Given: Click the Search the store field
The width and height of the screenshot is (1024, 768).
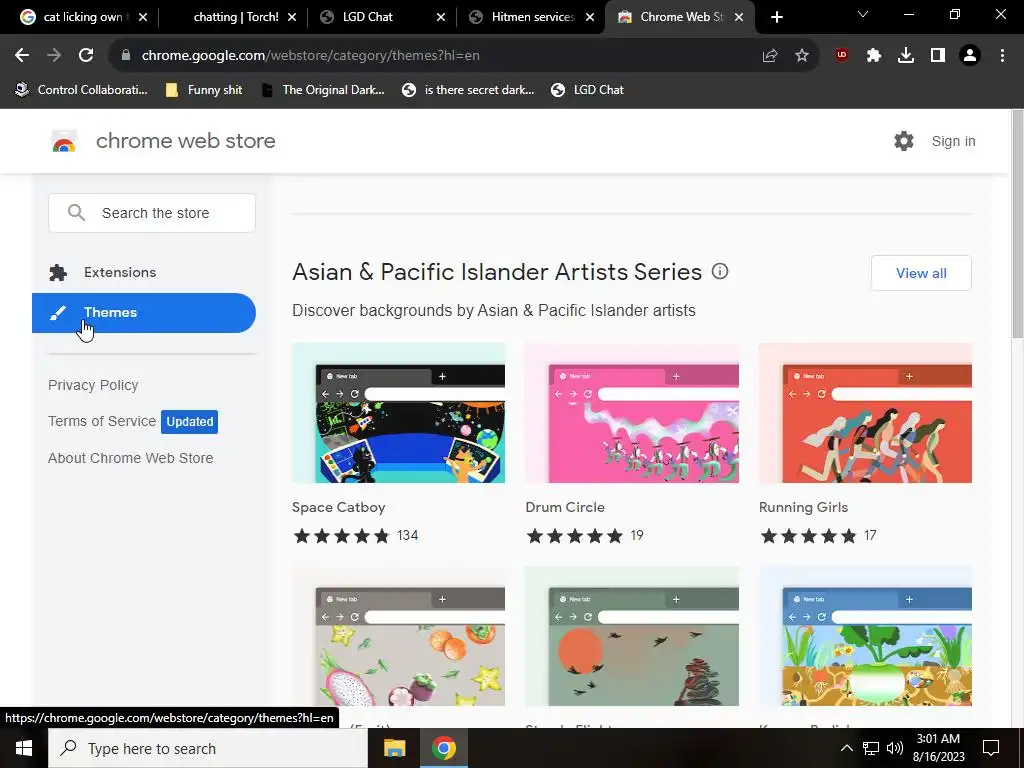Looking at the screenshot, I should pyautogui.click(x=152, y=213).
